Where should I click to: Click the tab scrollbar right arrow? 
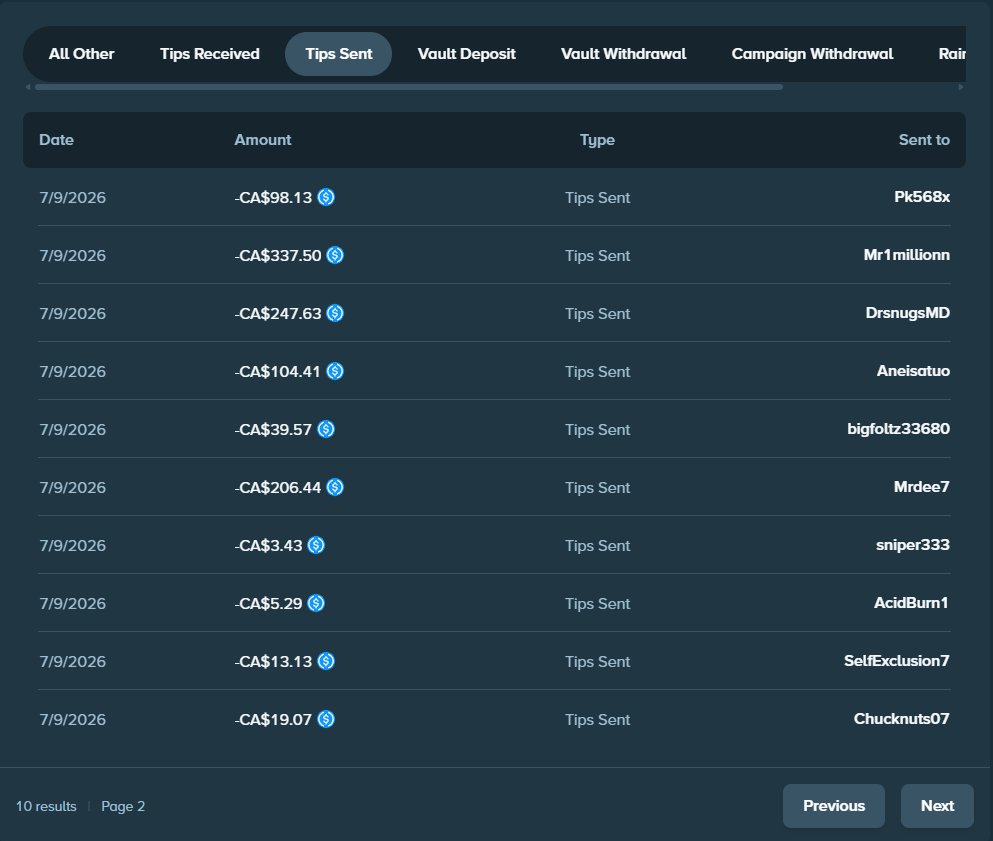point(961,87)
